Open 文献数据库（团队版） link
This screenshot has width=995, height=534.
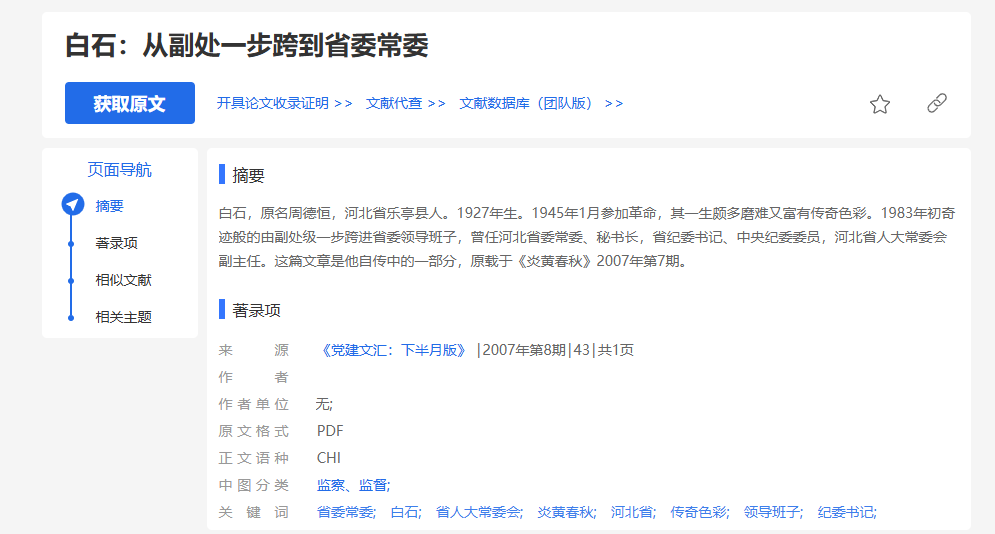(540, 103)
